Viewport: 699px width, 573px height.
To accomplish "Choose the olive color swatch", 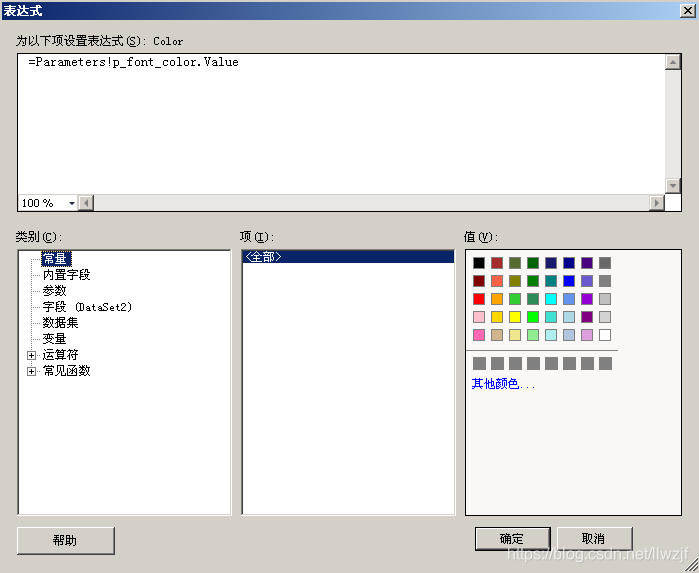I will pos(515,281).
